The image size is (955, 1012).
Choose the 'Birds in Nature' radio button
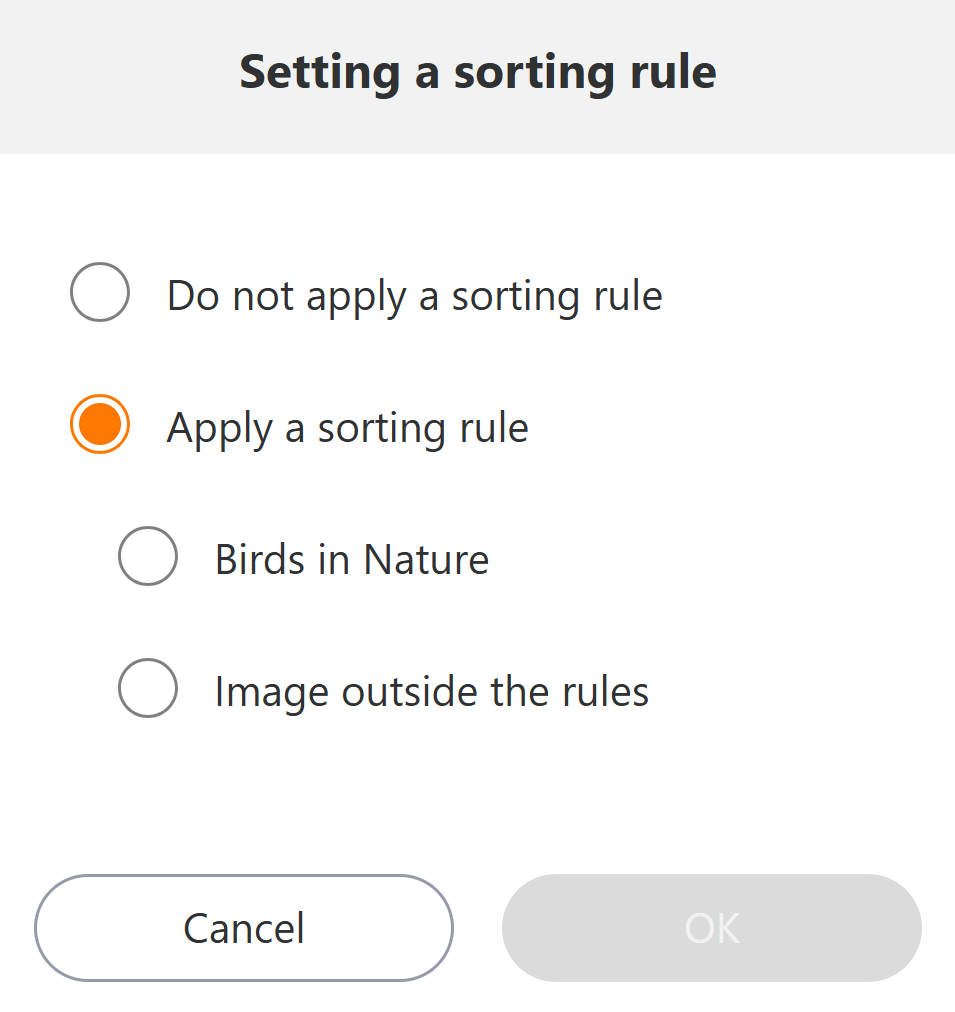coord(148,556)
